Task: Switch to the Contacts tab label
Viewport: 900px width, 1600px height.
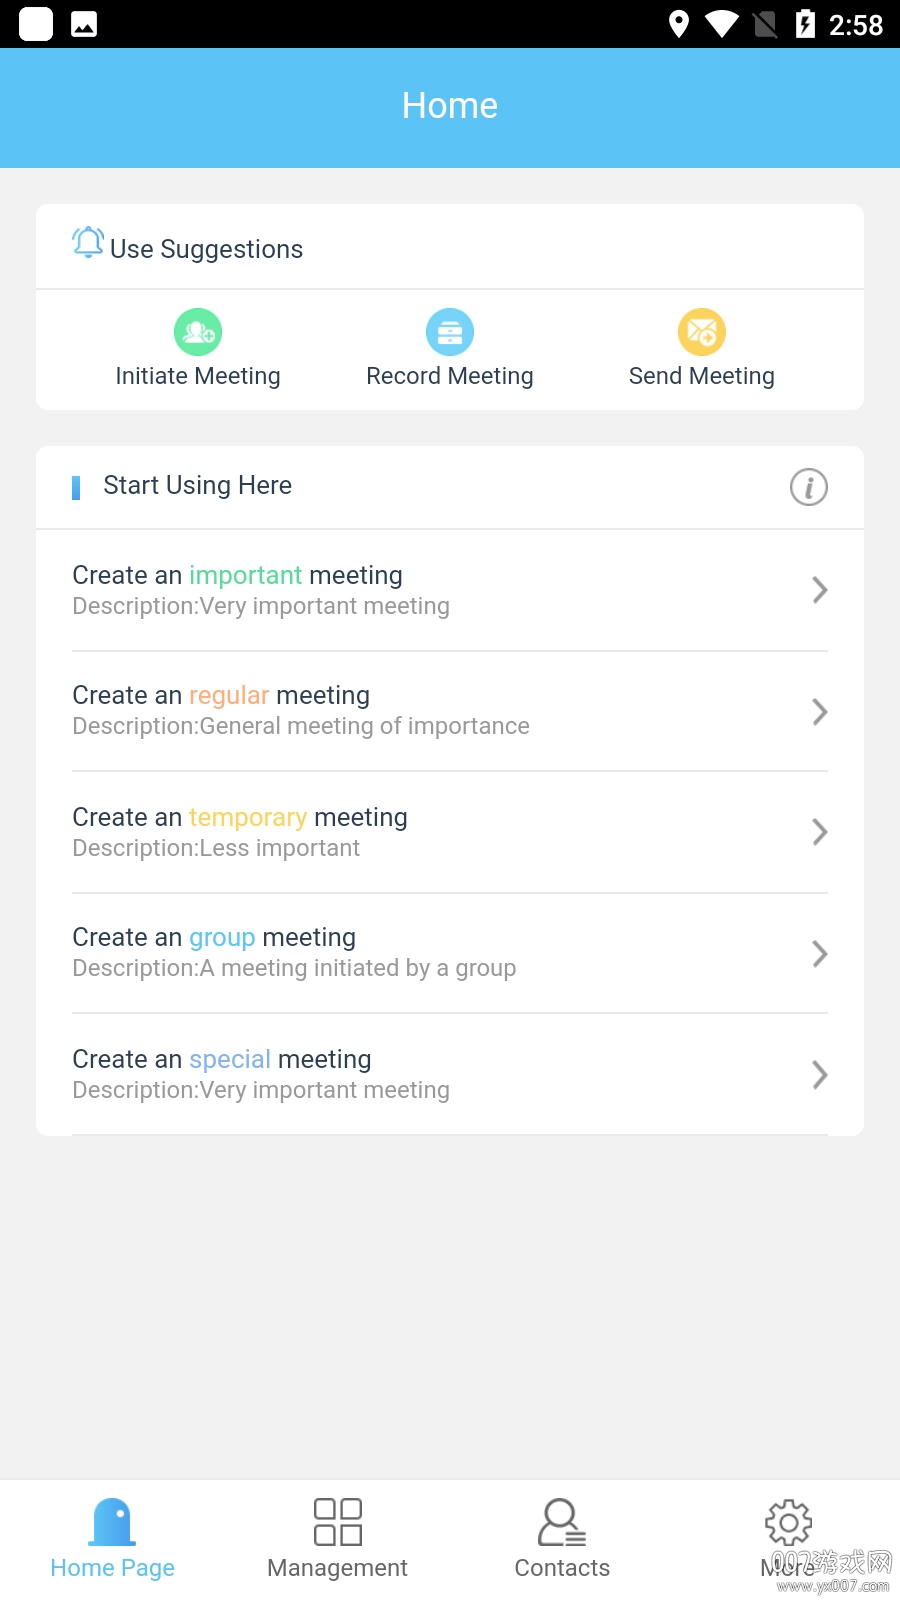Action: tap(562, 1568)
